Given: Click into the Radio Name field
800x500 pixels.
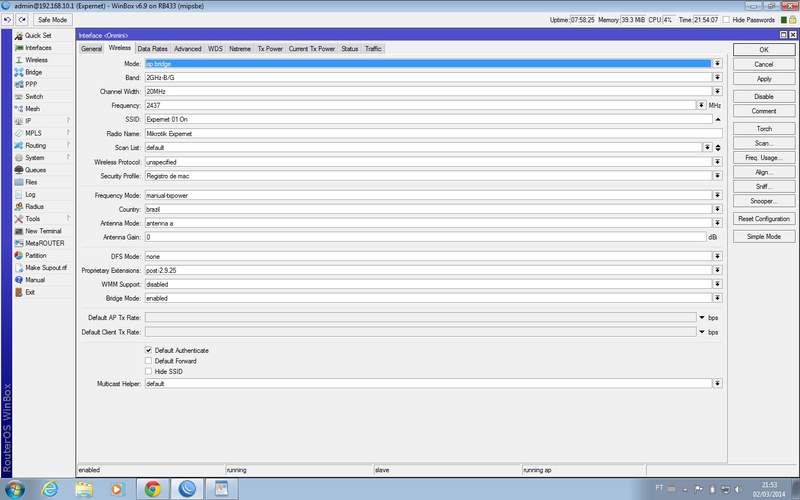Looking at the screenshot, I should tap(433, 134).
